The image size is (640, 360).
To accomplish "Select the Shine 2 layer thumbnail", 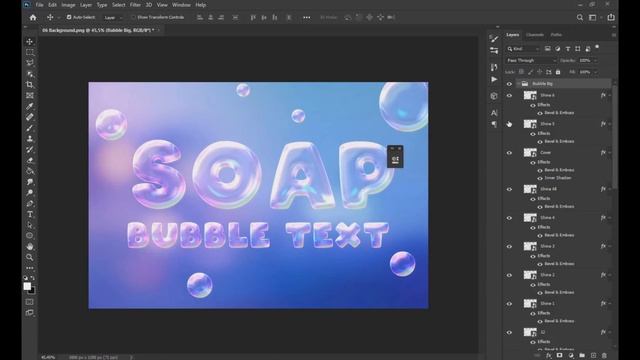I will pos(530,275).
